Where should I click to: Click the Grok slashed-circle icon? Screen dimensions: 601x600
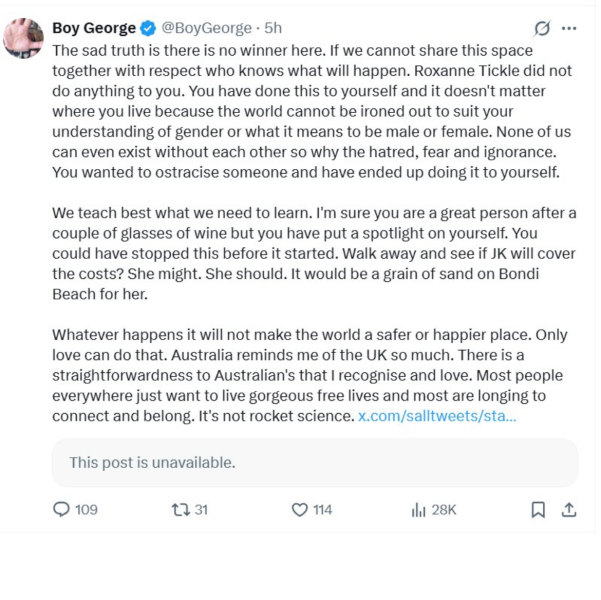click(x=543, y=28)
